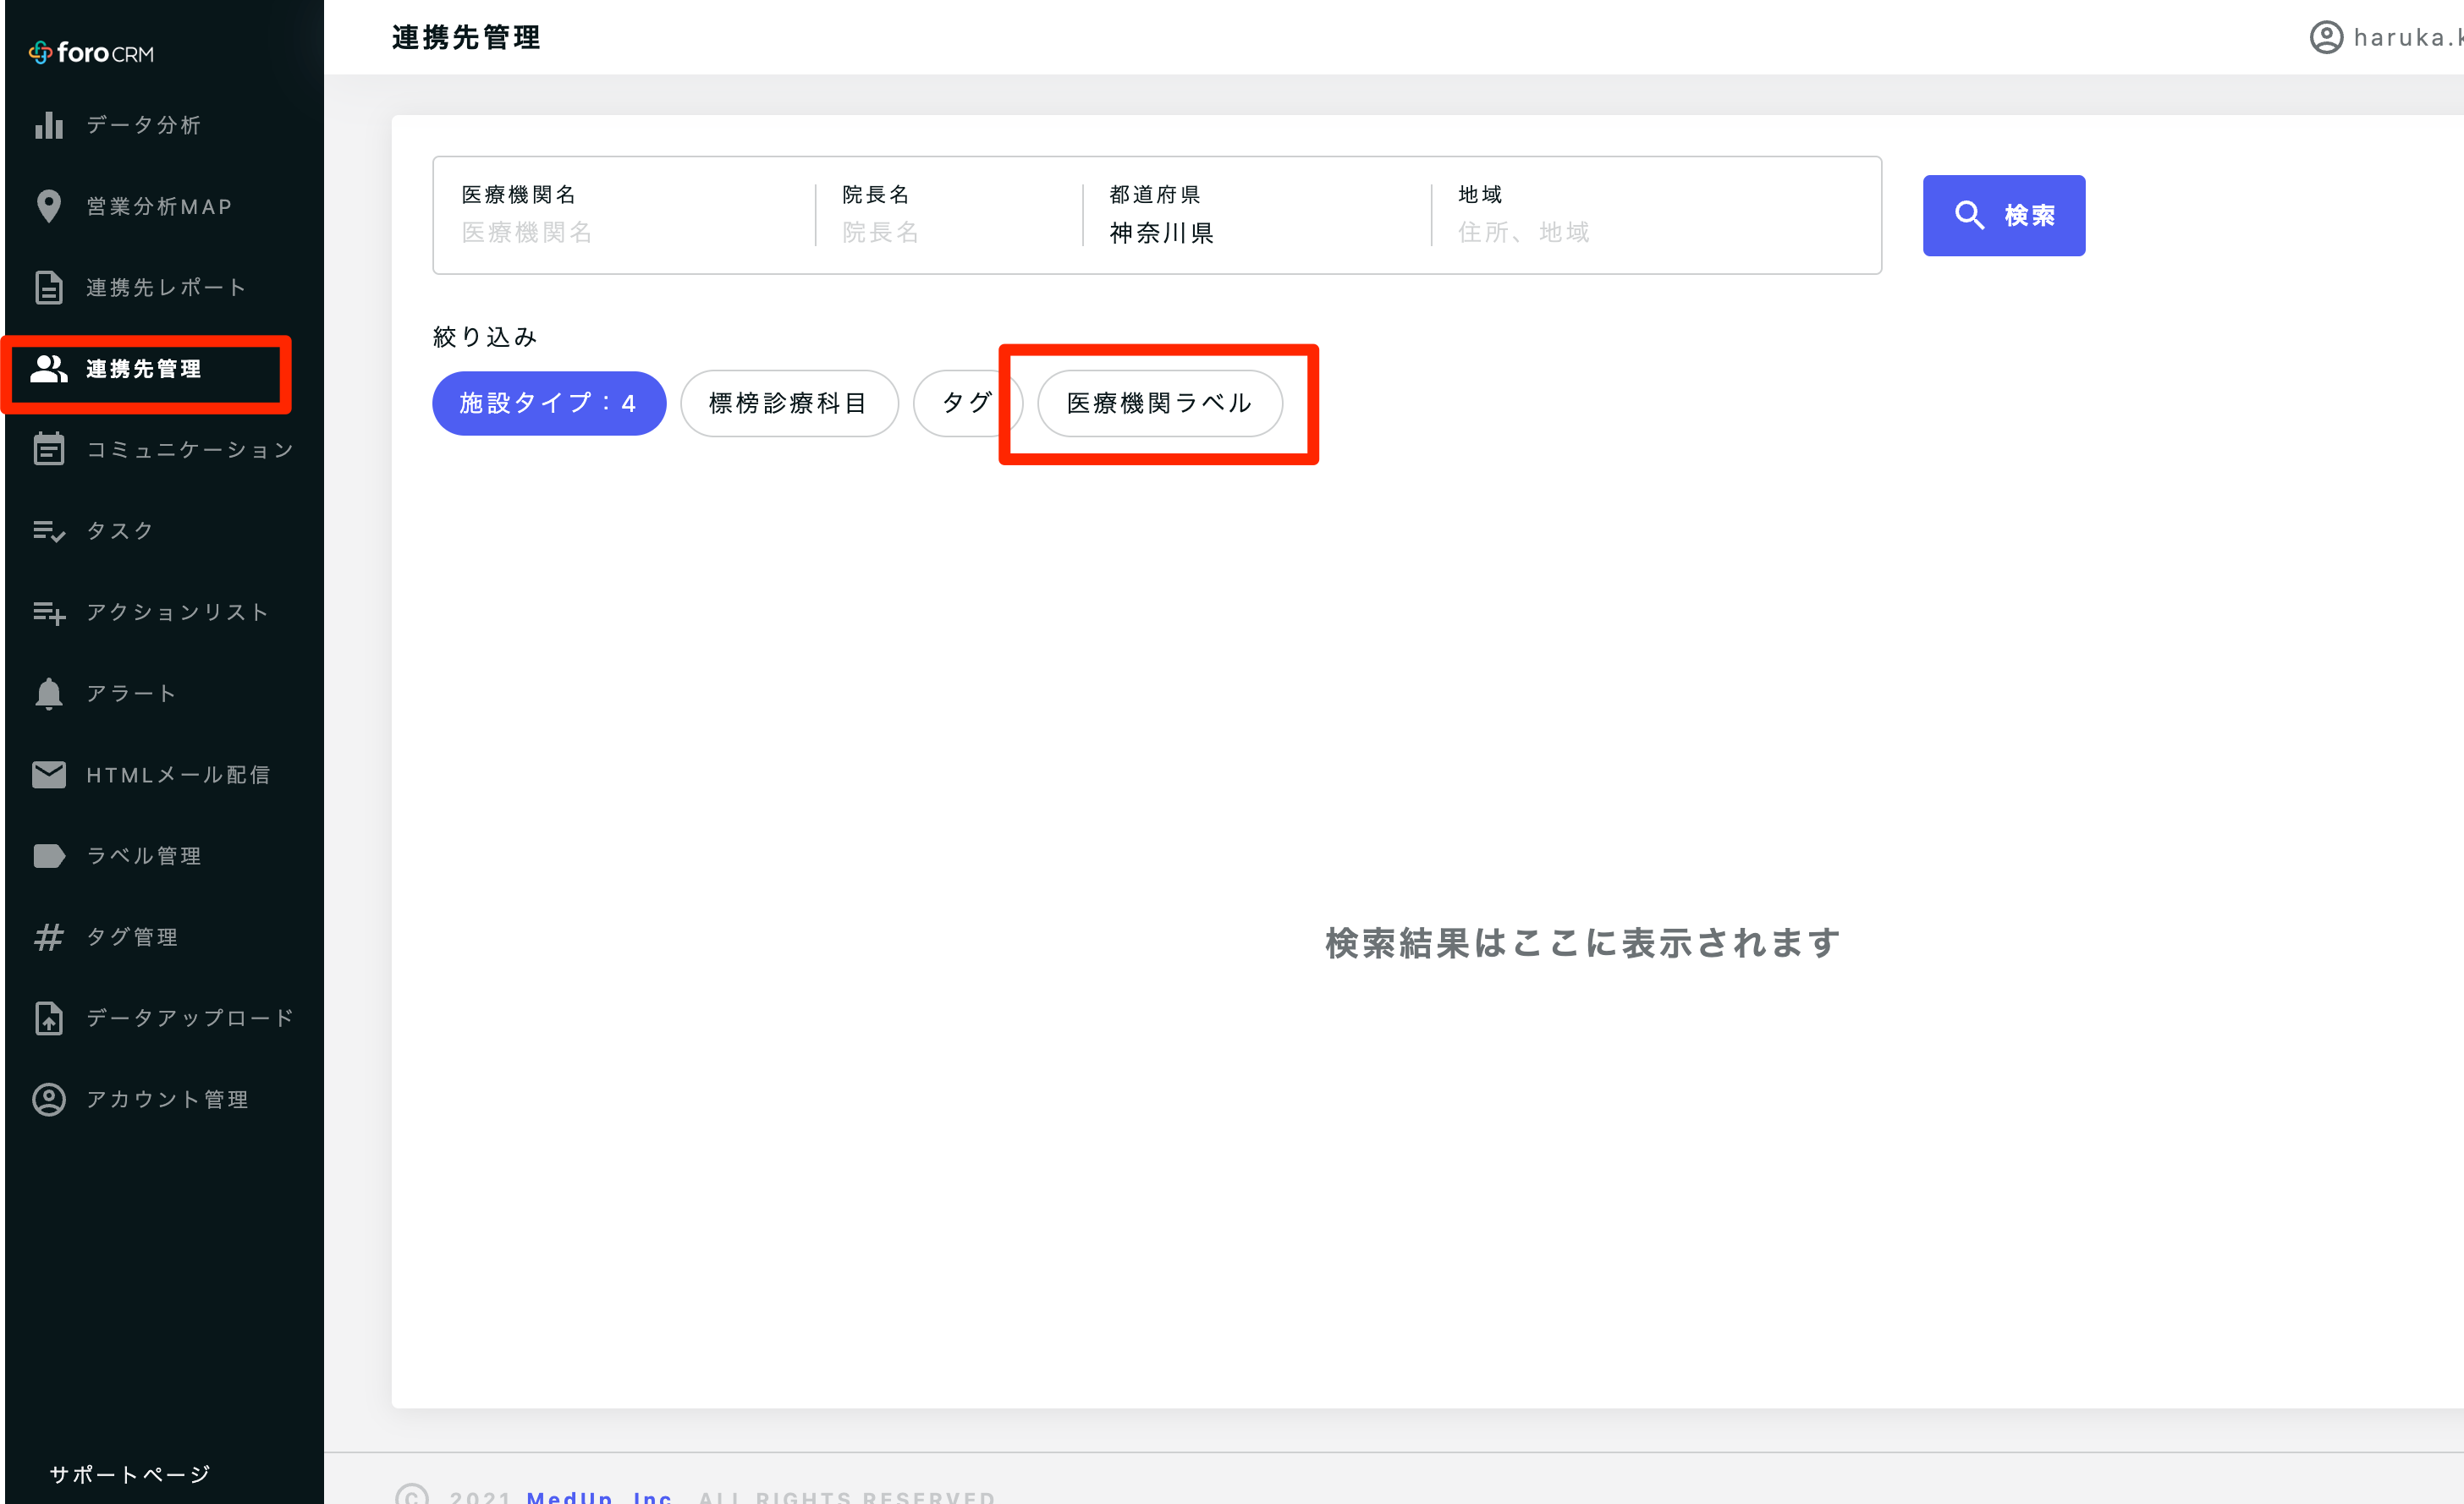Viewport: 2464px width, 1504px height.
Task: Click the ラベル管理 label icon
Action: click(49, 856)
